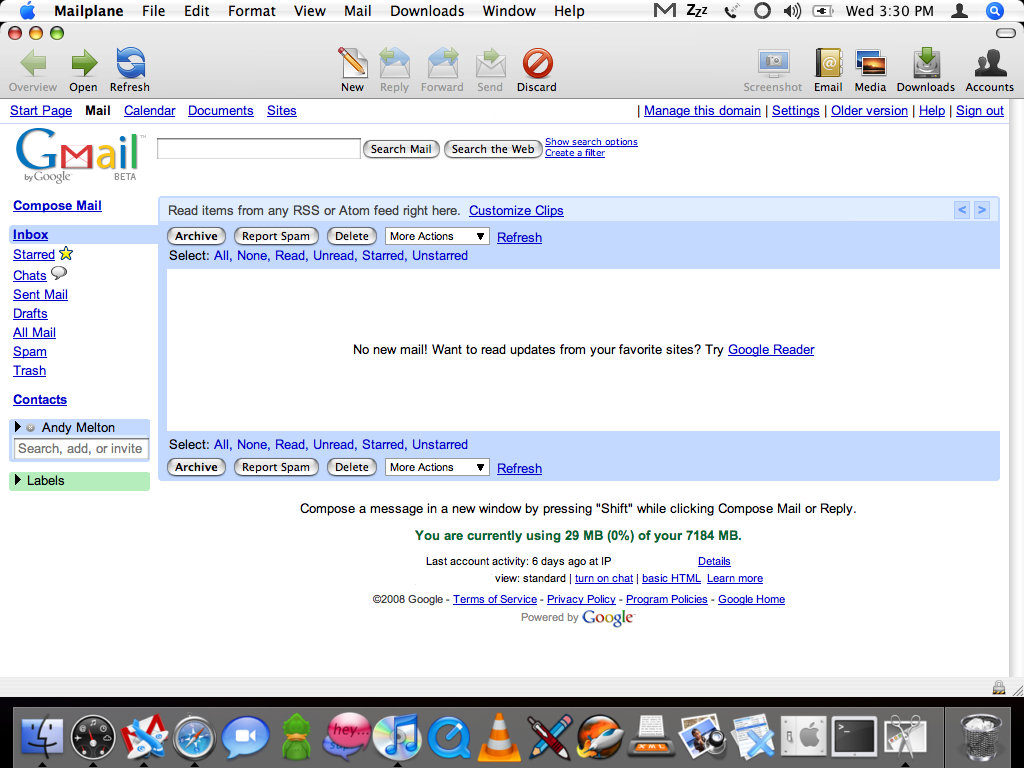Click the Overview back arrow toolbar icon
Image resolution: width=1024 pixels, height=768 pixels.
(33, 64)
